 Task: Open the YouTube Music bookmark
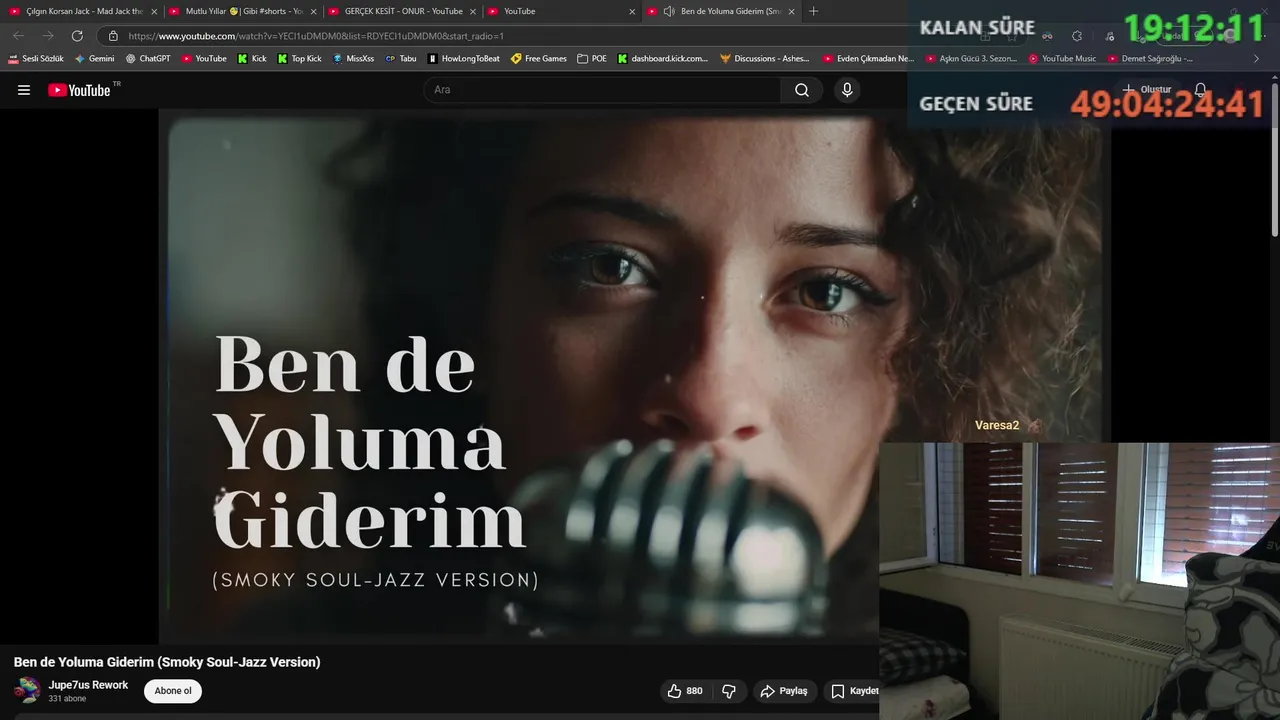[x=1062, y=59]
